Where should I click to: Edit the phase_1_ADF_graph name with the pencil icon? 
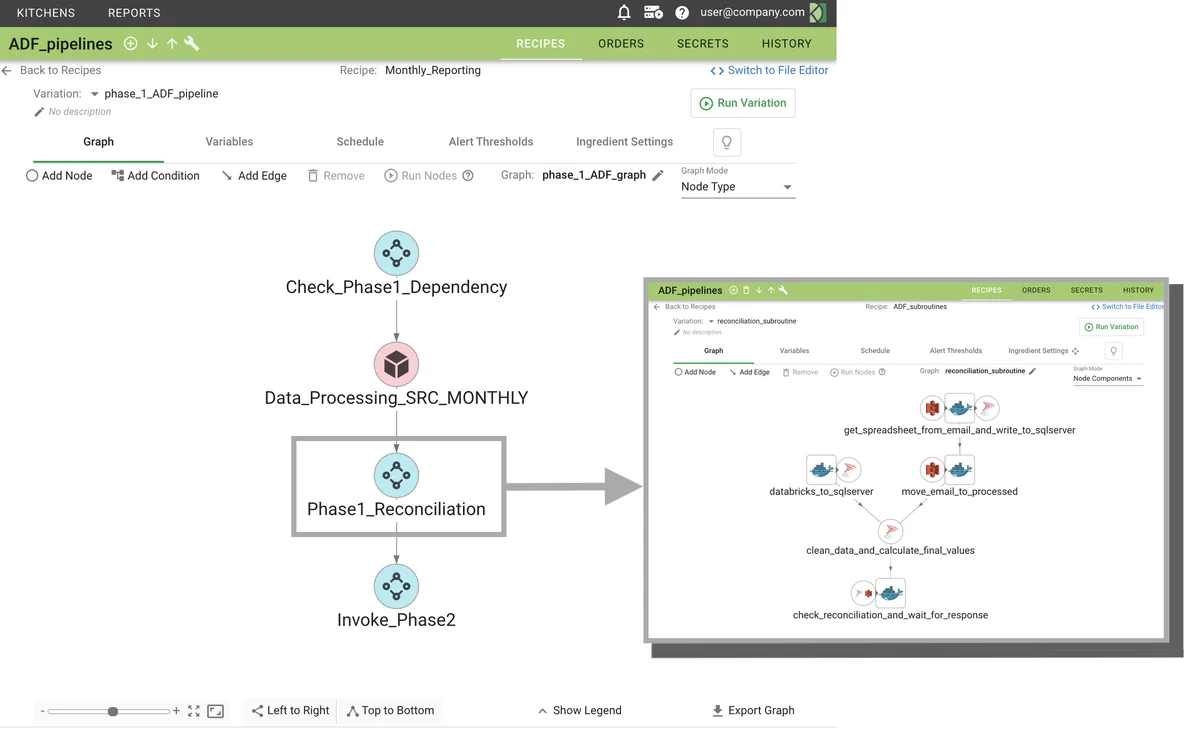[x=658, y=176]
